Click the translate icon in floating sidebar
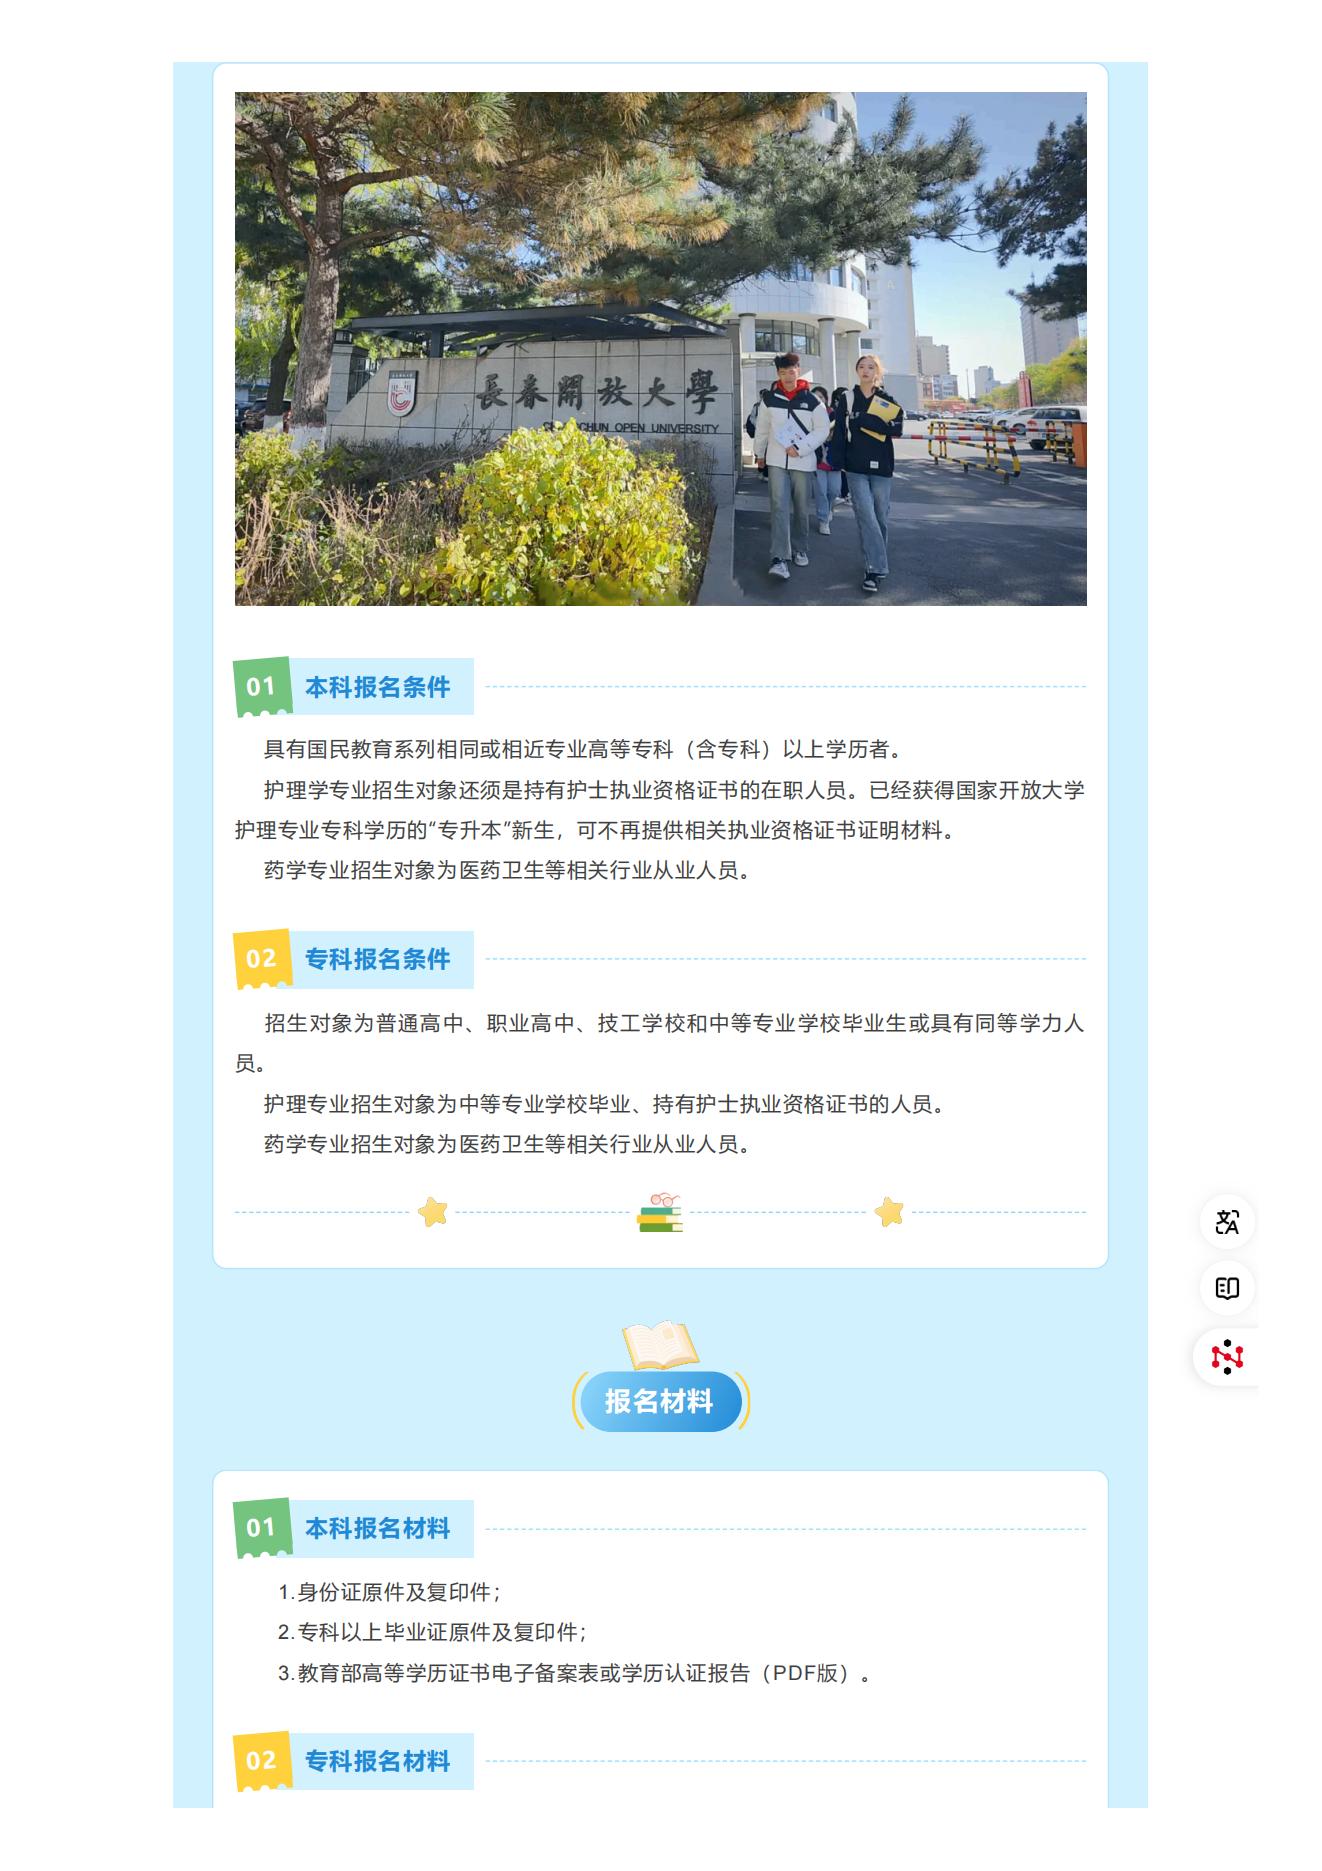The width and height of the screenshot is (1322, 1871). [1227, 1221]
